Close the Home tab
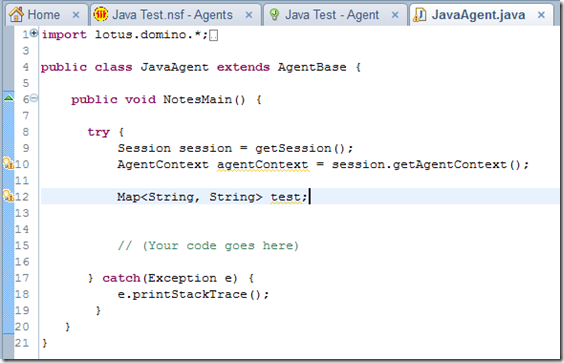The width and height of the screenshot is (564, 363). tap(76, 15)
